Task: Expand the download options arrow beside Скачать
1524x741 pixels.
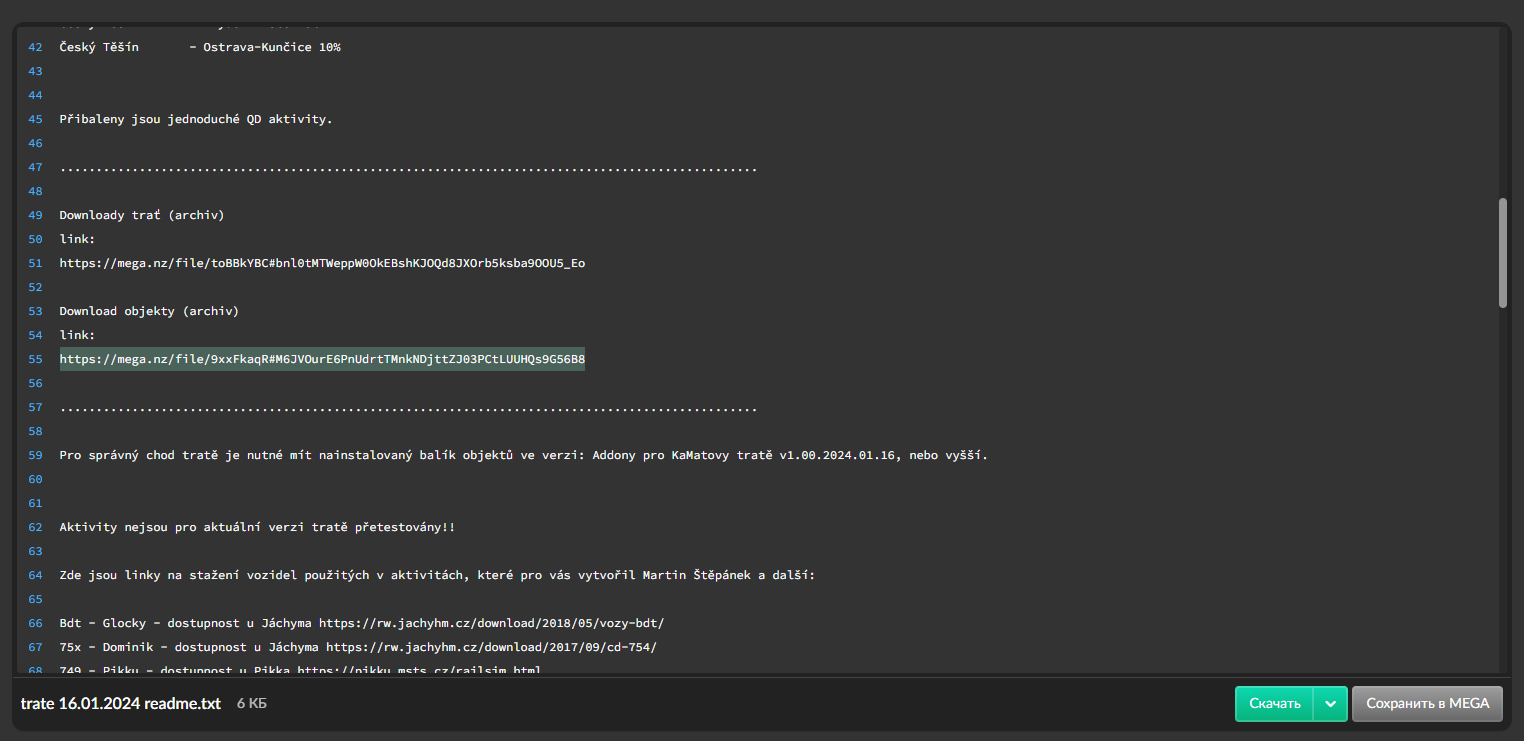Action: 1330,704
